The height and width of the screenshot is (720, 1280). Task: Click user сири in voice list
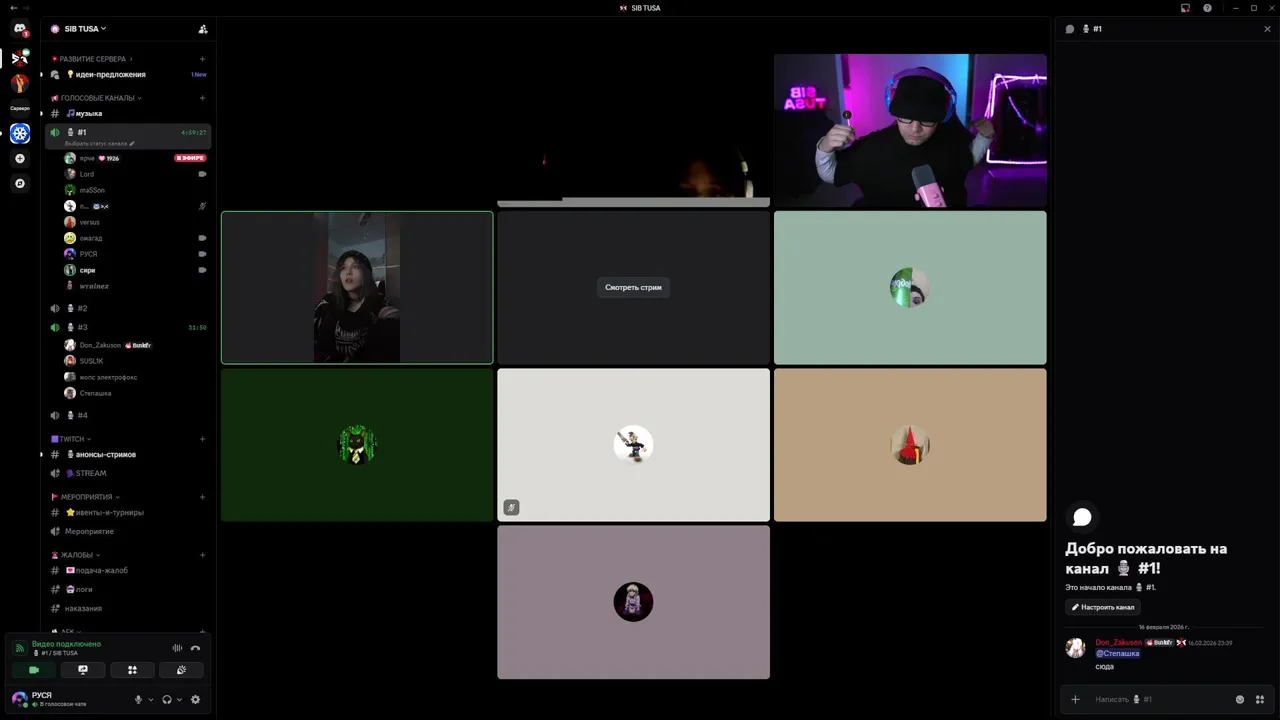coord(135,270)
